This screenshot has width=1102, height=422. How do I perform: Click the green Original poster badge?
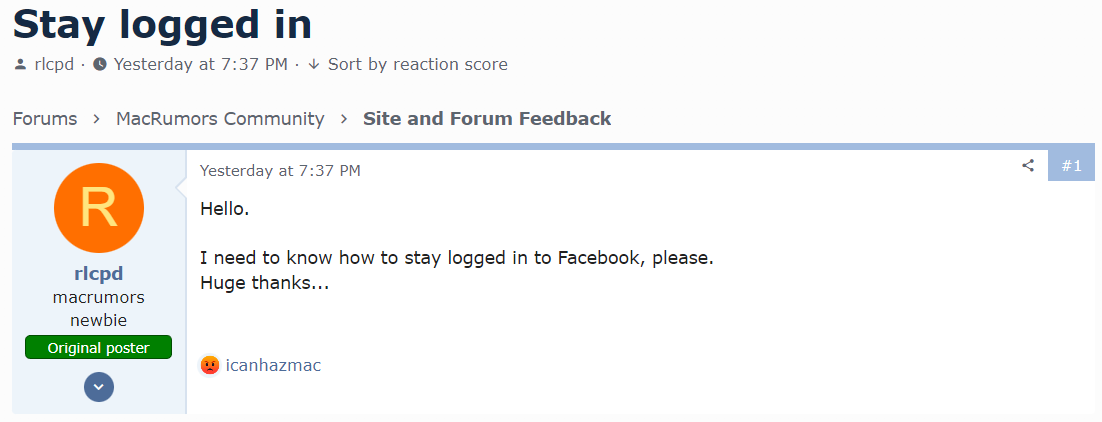[x=99, y=348]
